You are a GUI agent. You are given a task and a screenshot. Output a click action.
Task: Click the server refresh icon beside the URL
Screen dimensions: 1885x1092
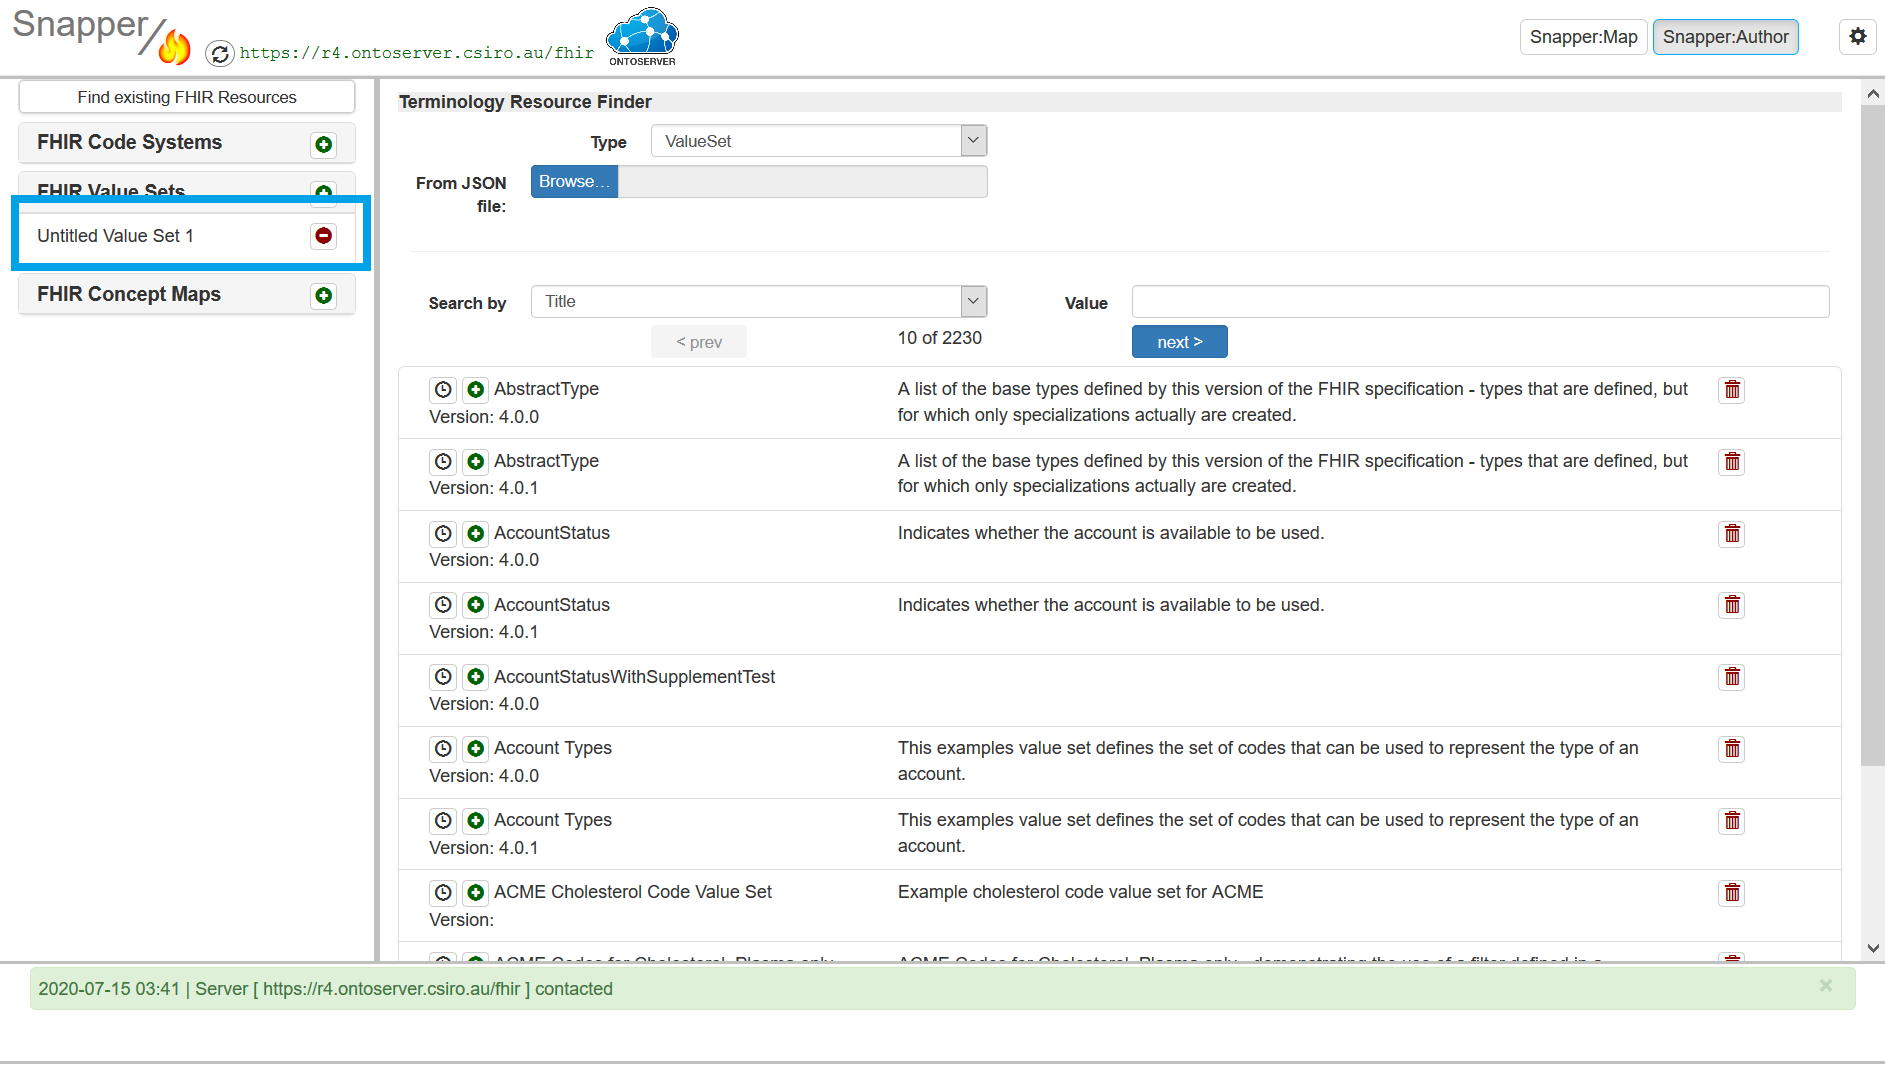[x=220, y=53]
